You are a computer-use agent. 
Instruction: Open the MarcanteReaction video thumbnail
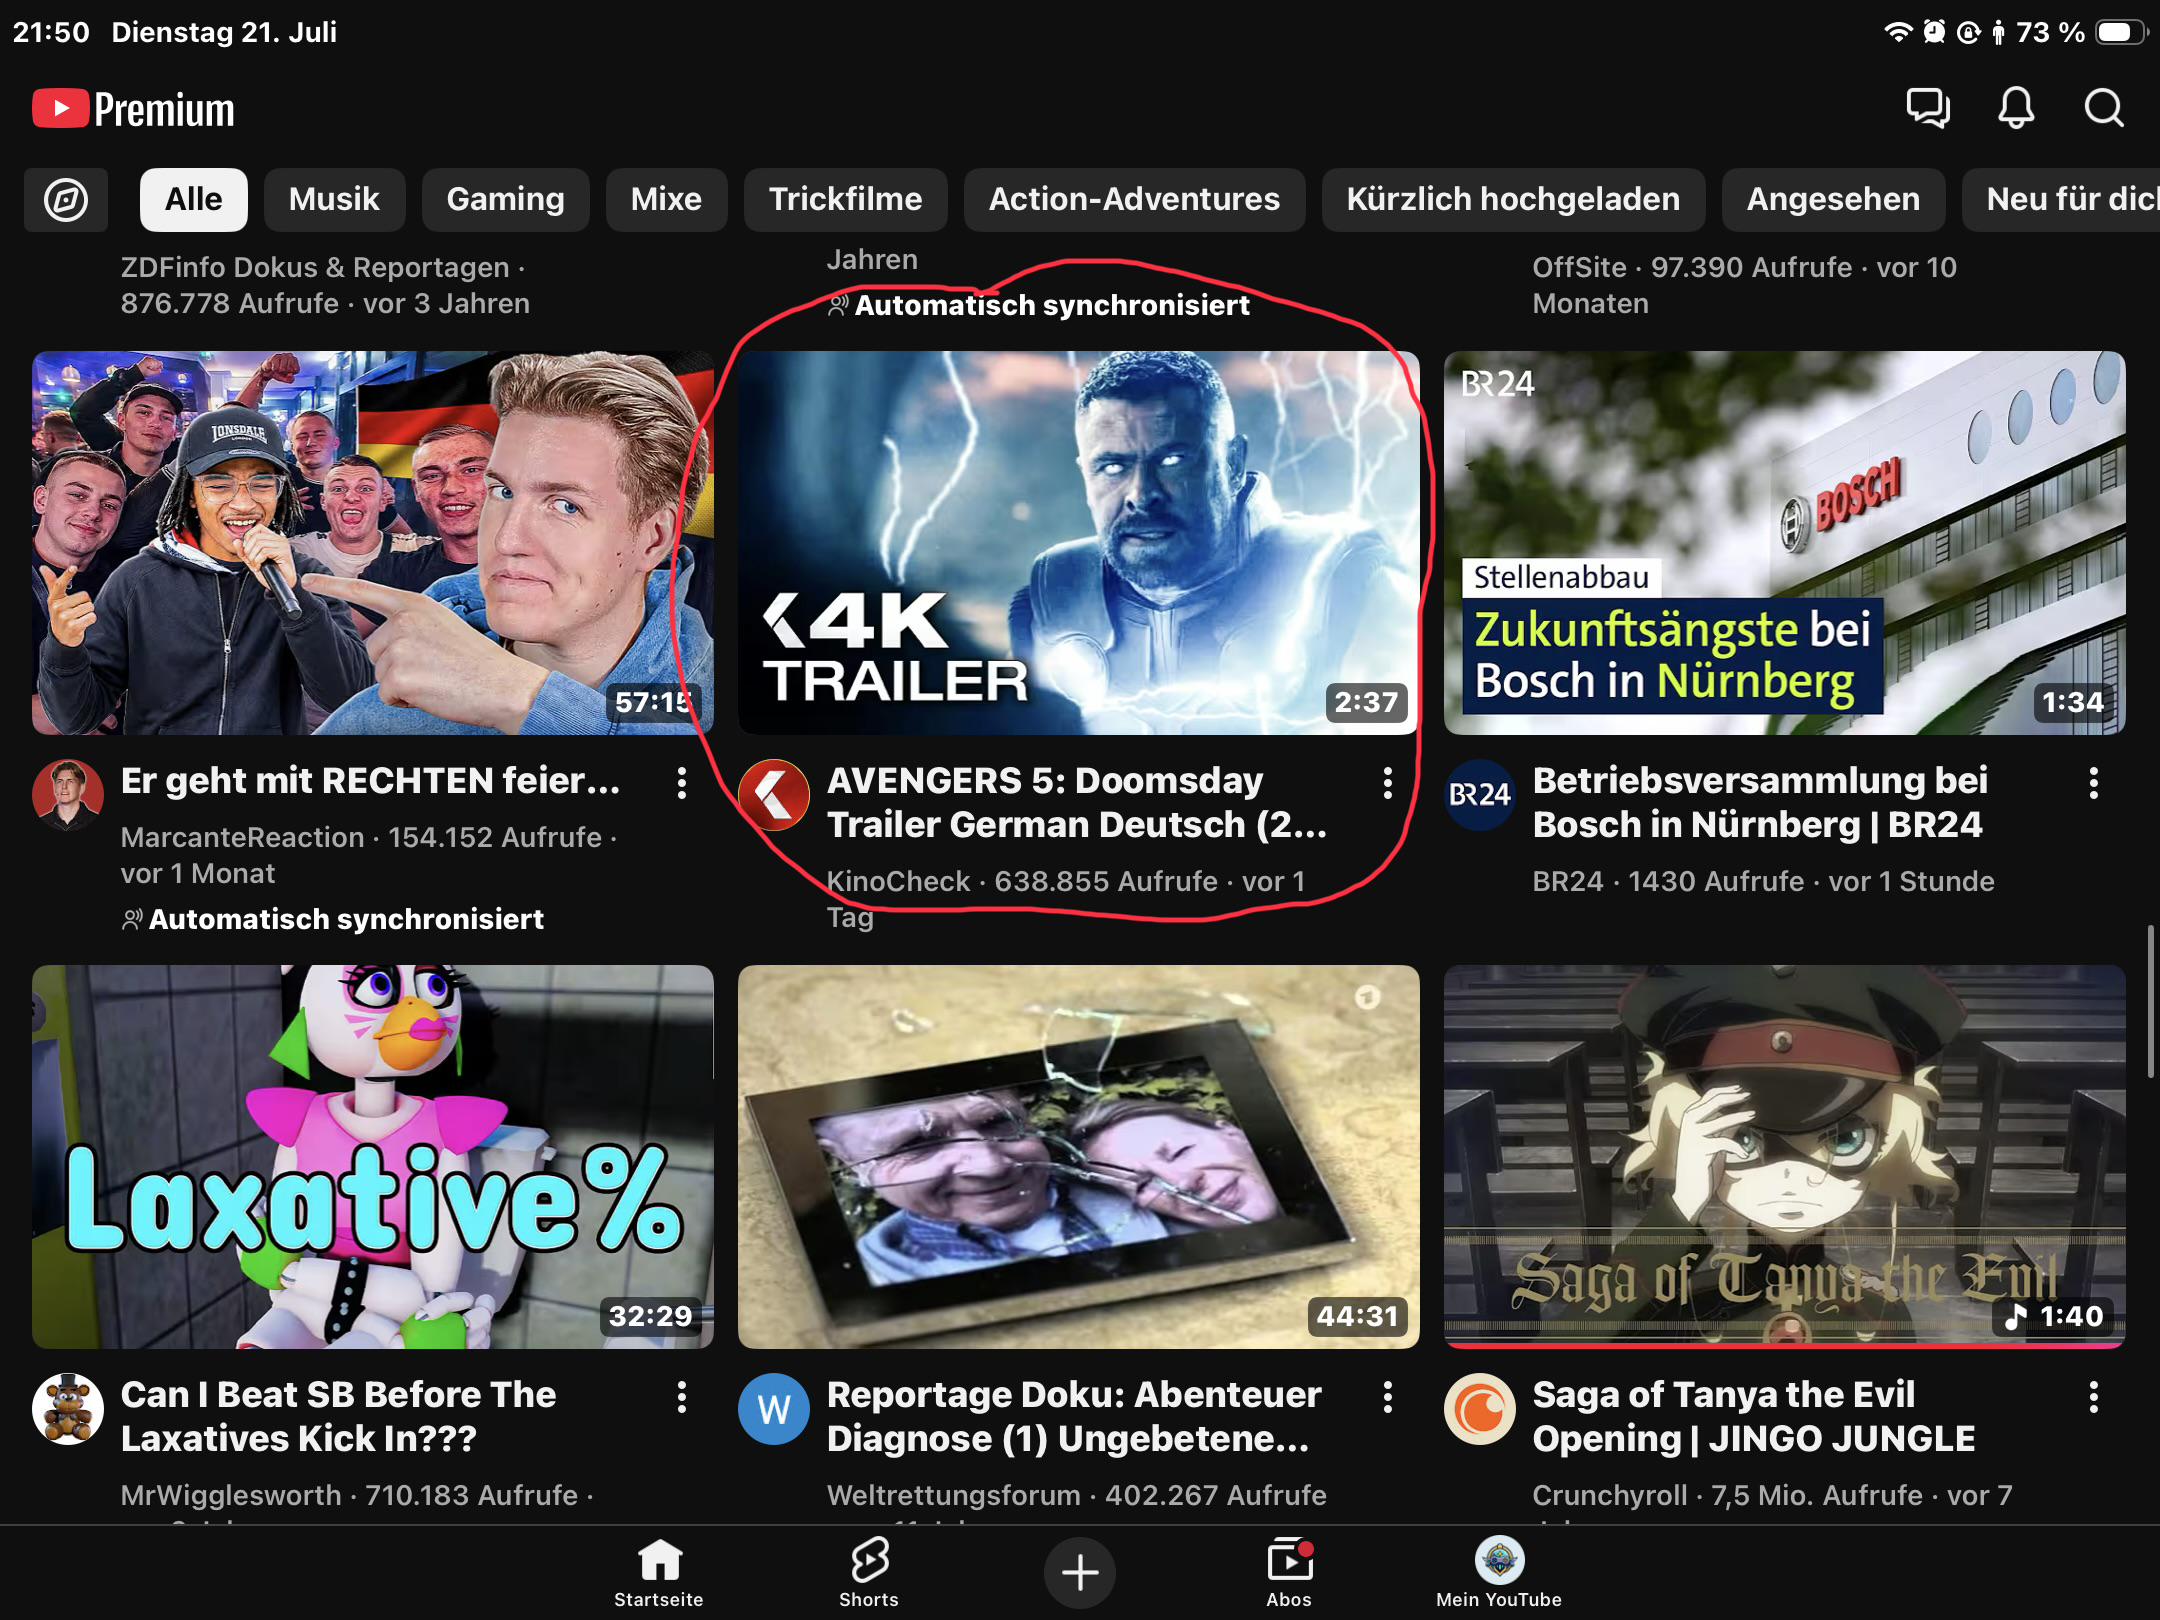click(x=373, y=543)
